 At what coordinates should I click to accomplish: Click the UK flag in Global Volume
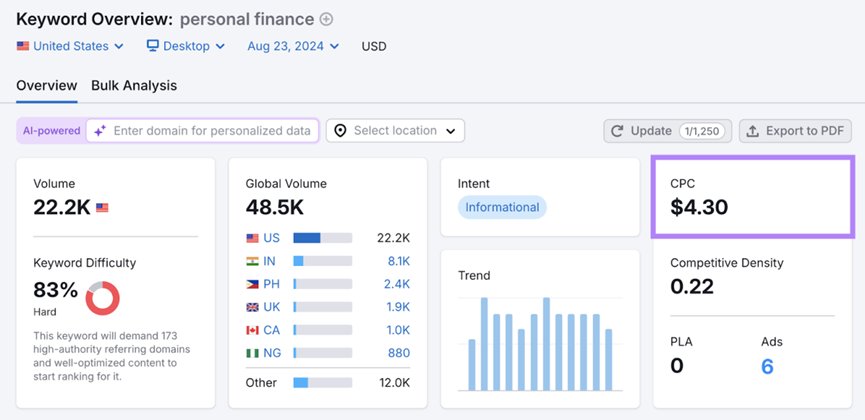click(x=252, y=307)
